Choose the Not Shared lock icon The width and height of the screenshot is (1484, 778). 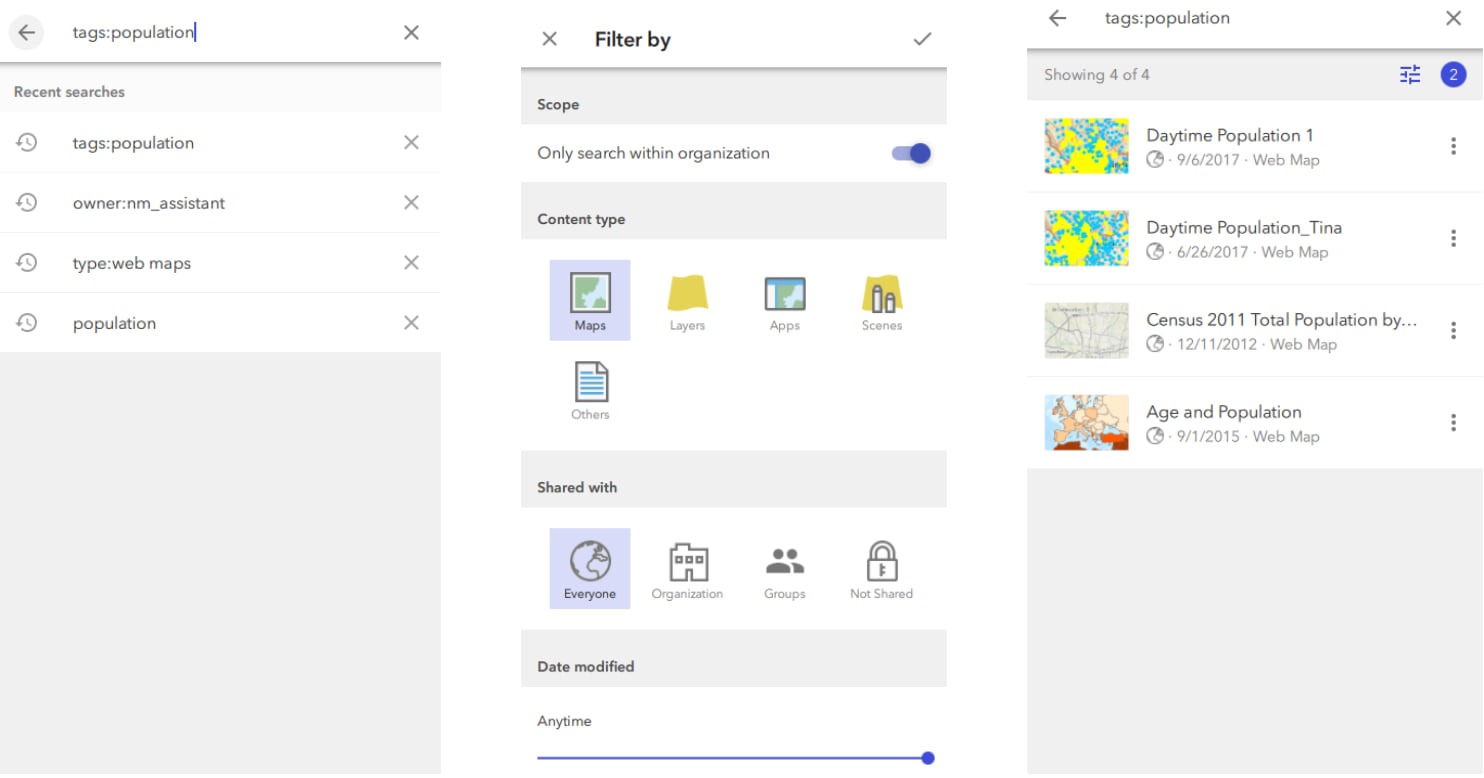(x=881, y=563)
